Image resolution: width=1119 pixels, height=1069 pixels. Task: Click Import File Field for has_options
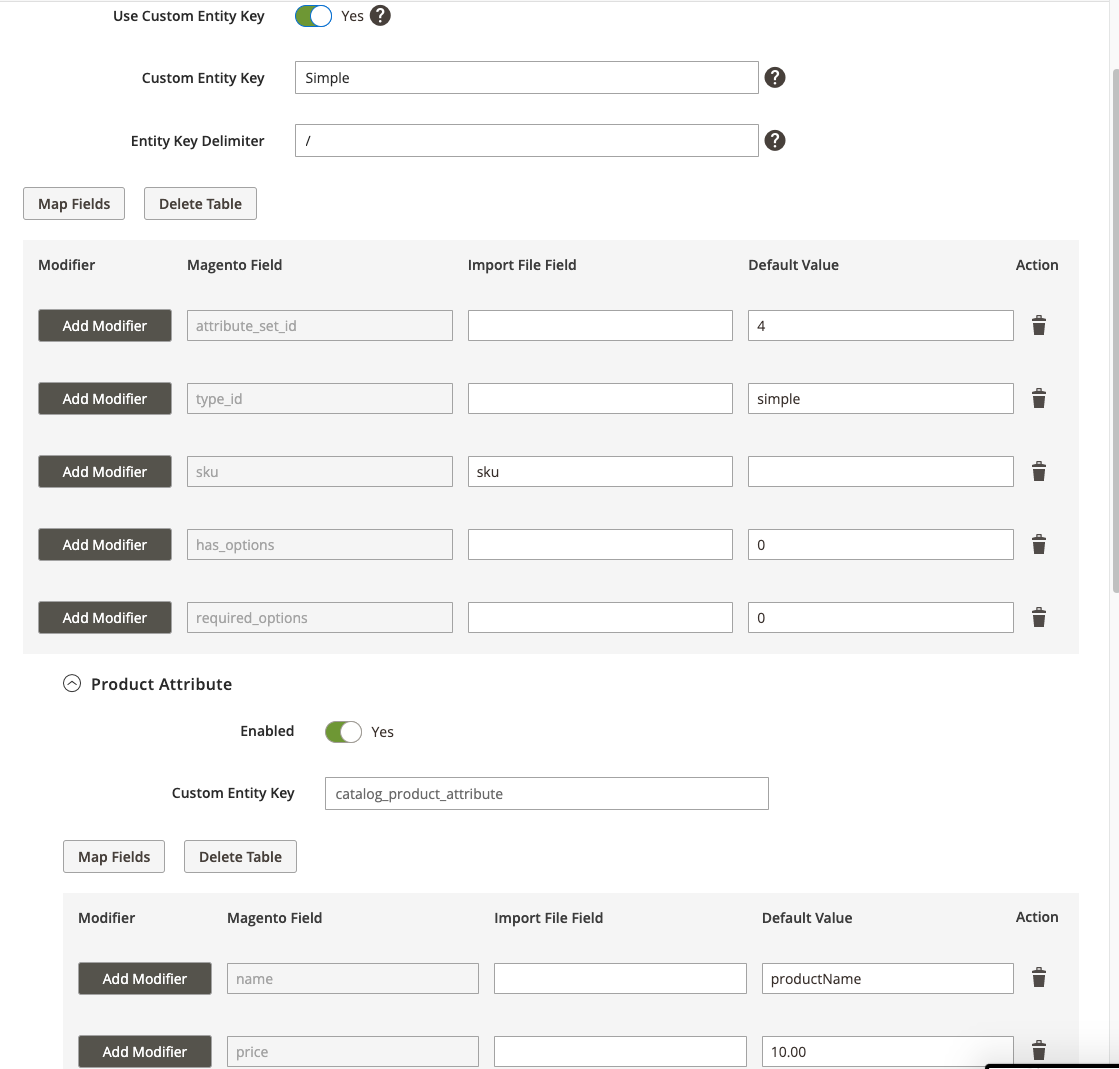tap(600, 544)
